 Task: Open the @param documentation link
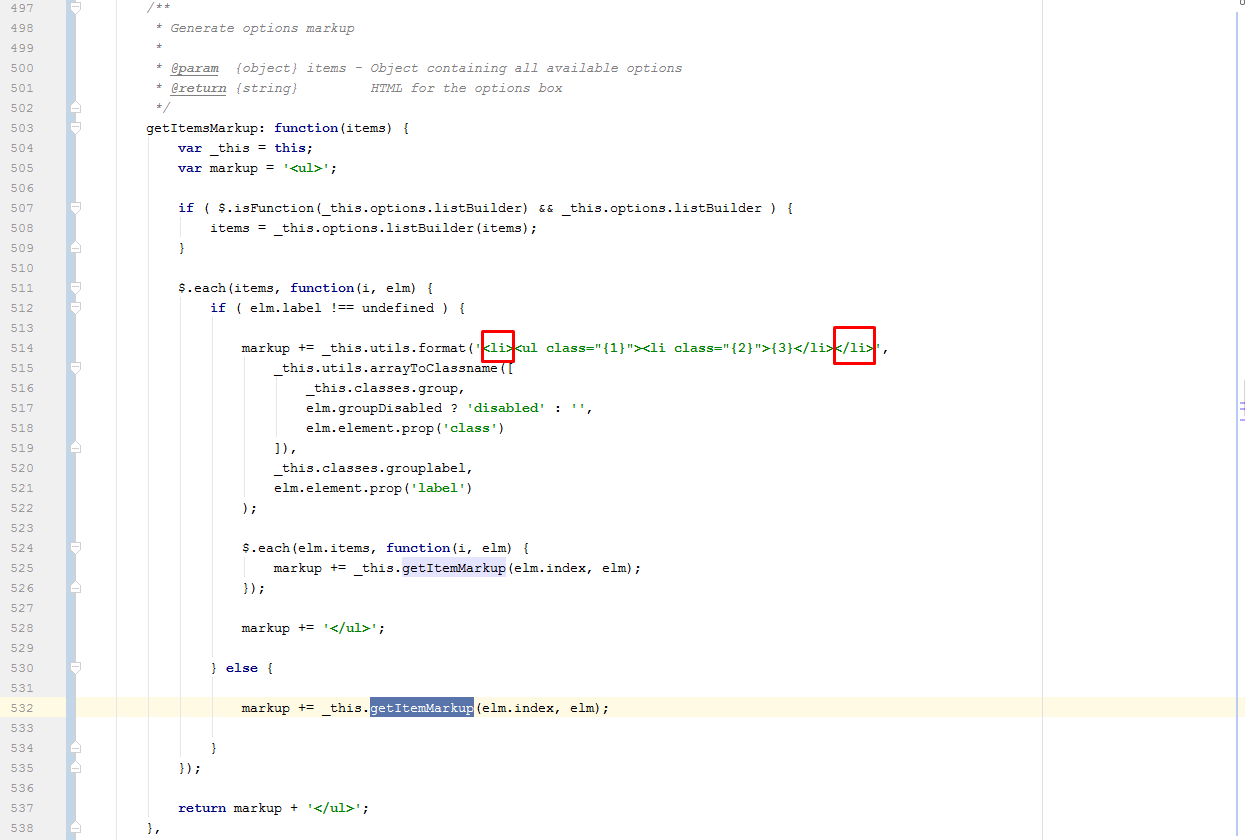point(194,68)
